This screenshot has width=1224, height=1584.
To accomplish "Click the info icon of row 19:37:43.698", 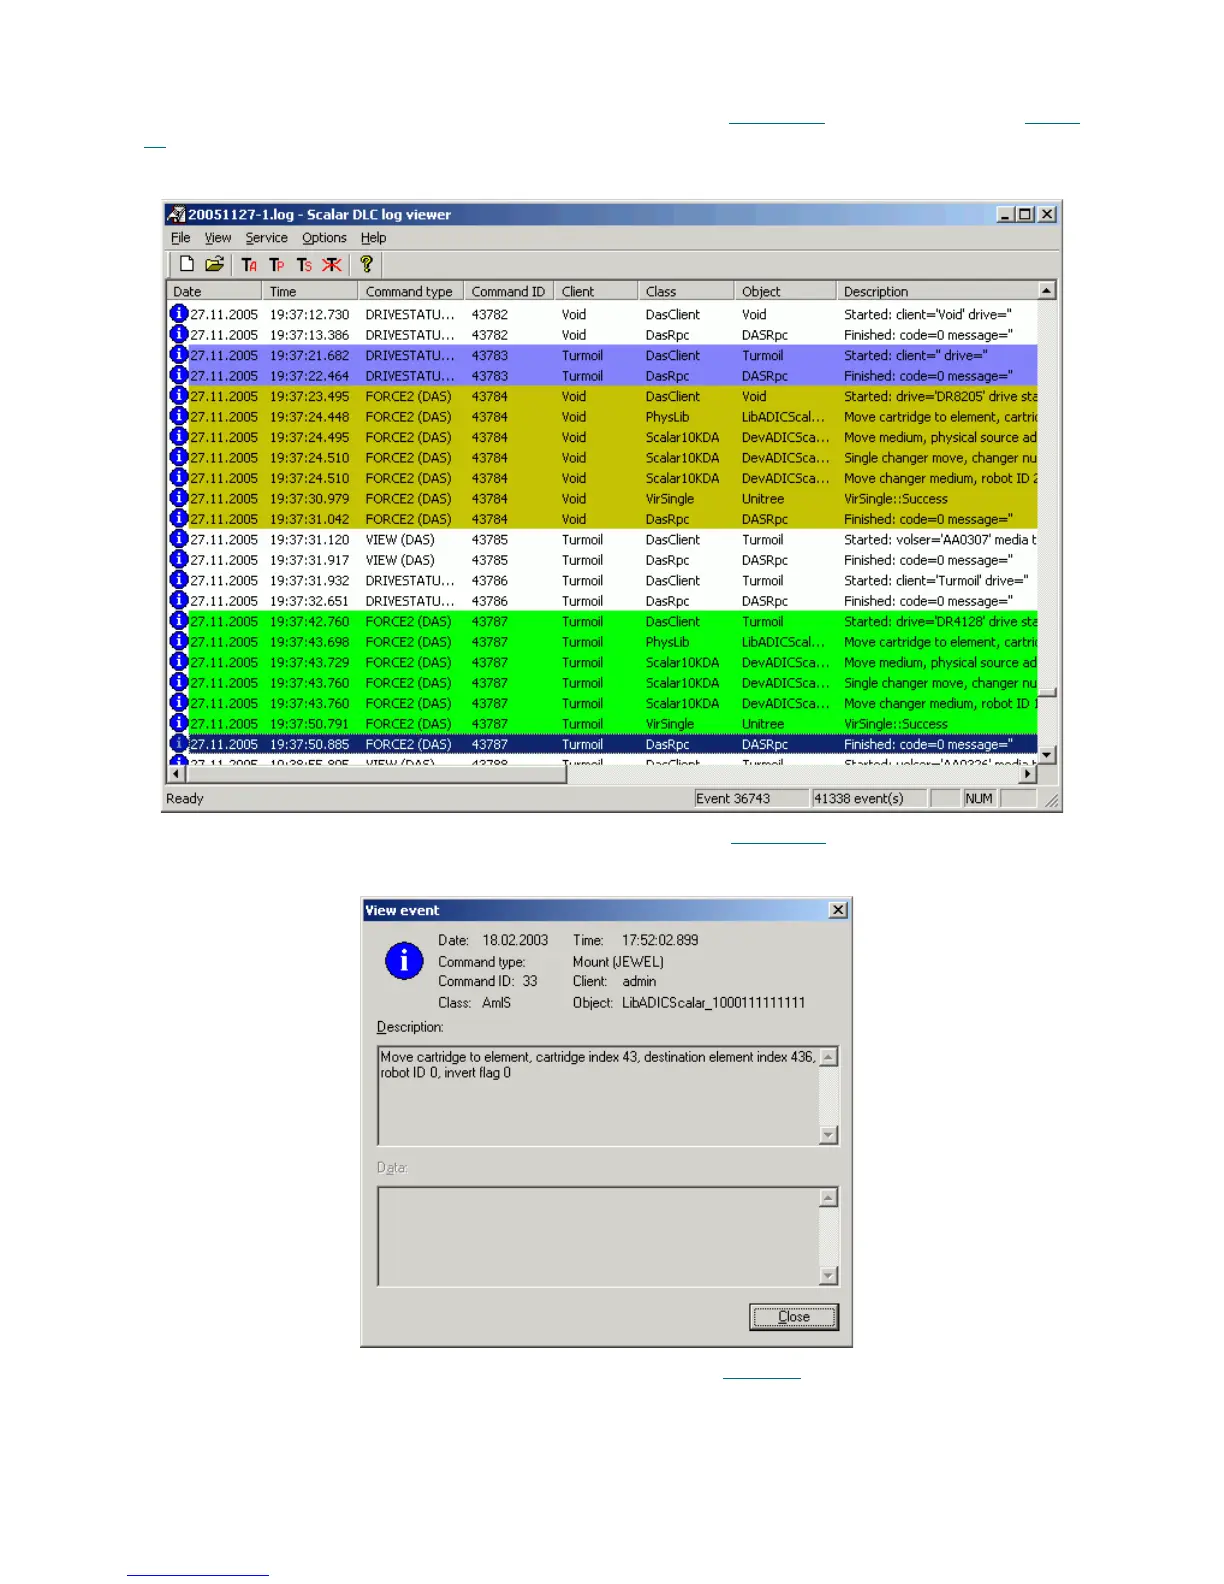I will [x=179, y=641].
